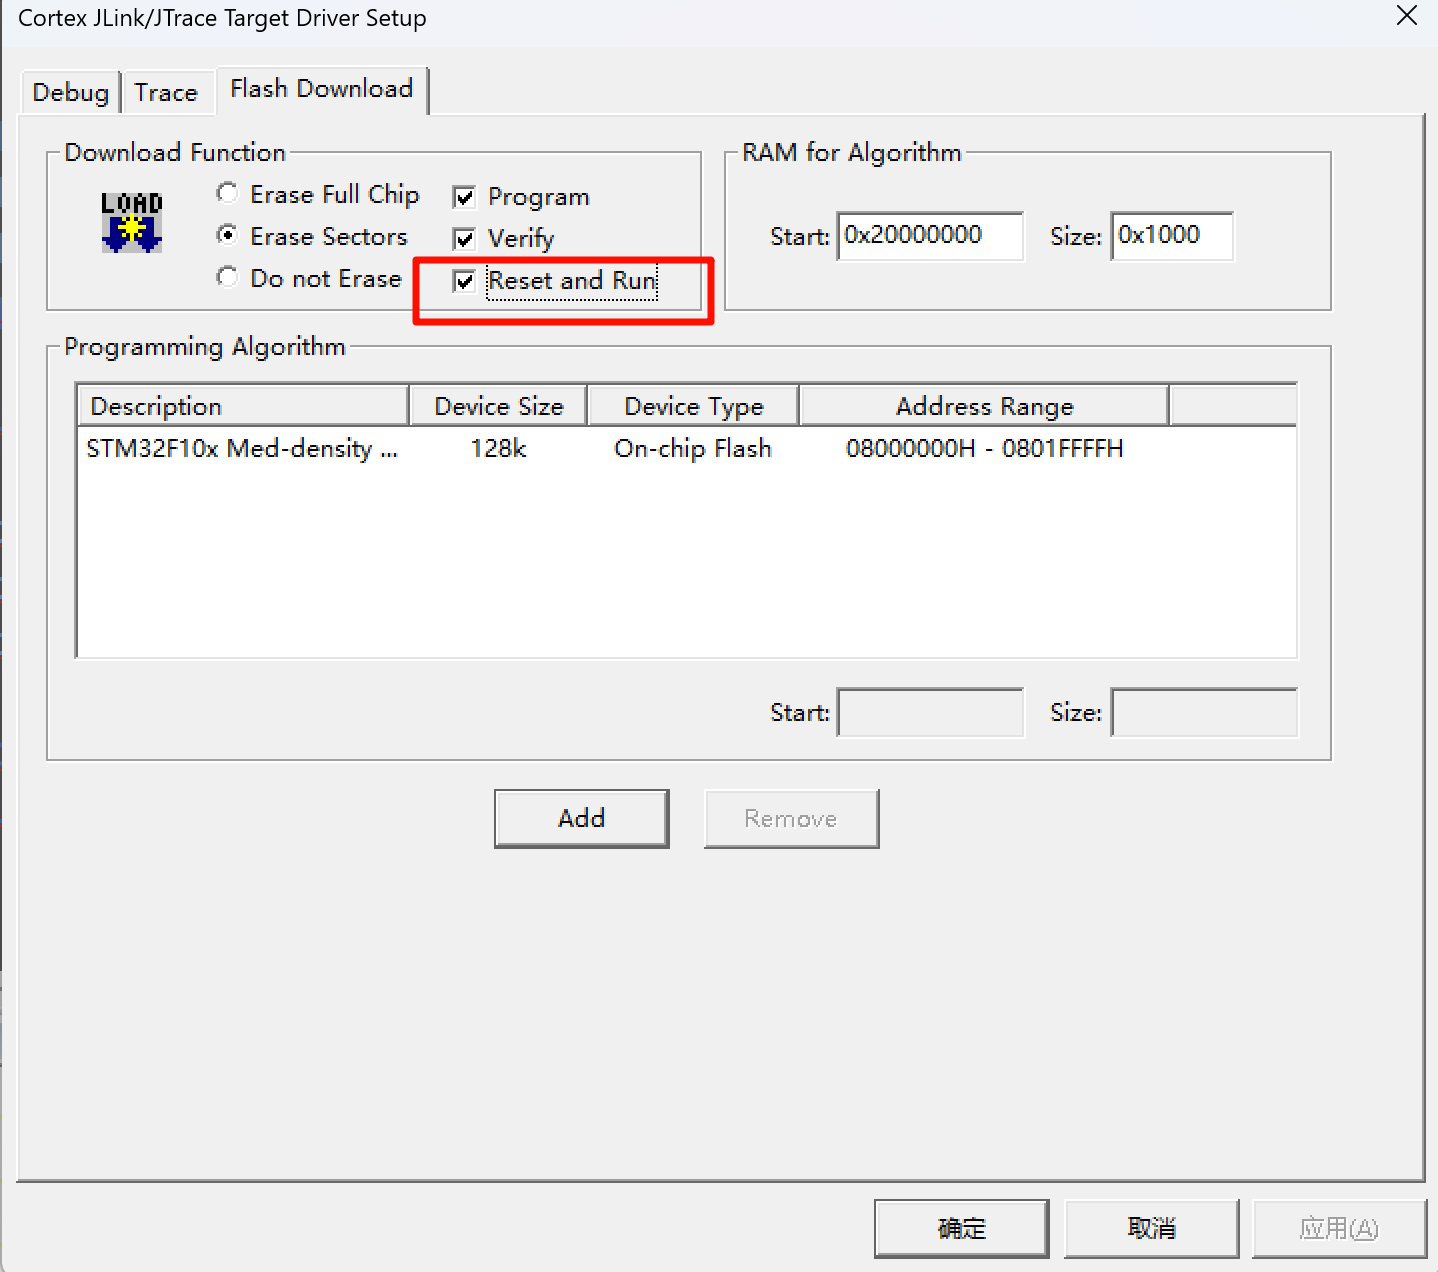Click the Address Range column header
Screen dimensions: 1438x1272
coord(983,406)
